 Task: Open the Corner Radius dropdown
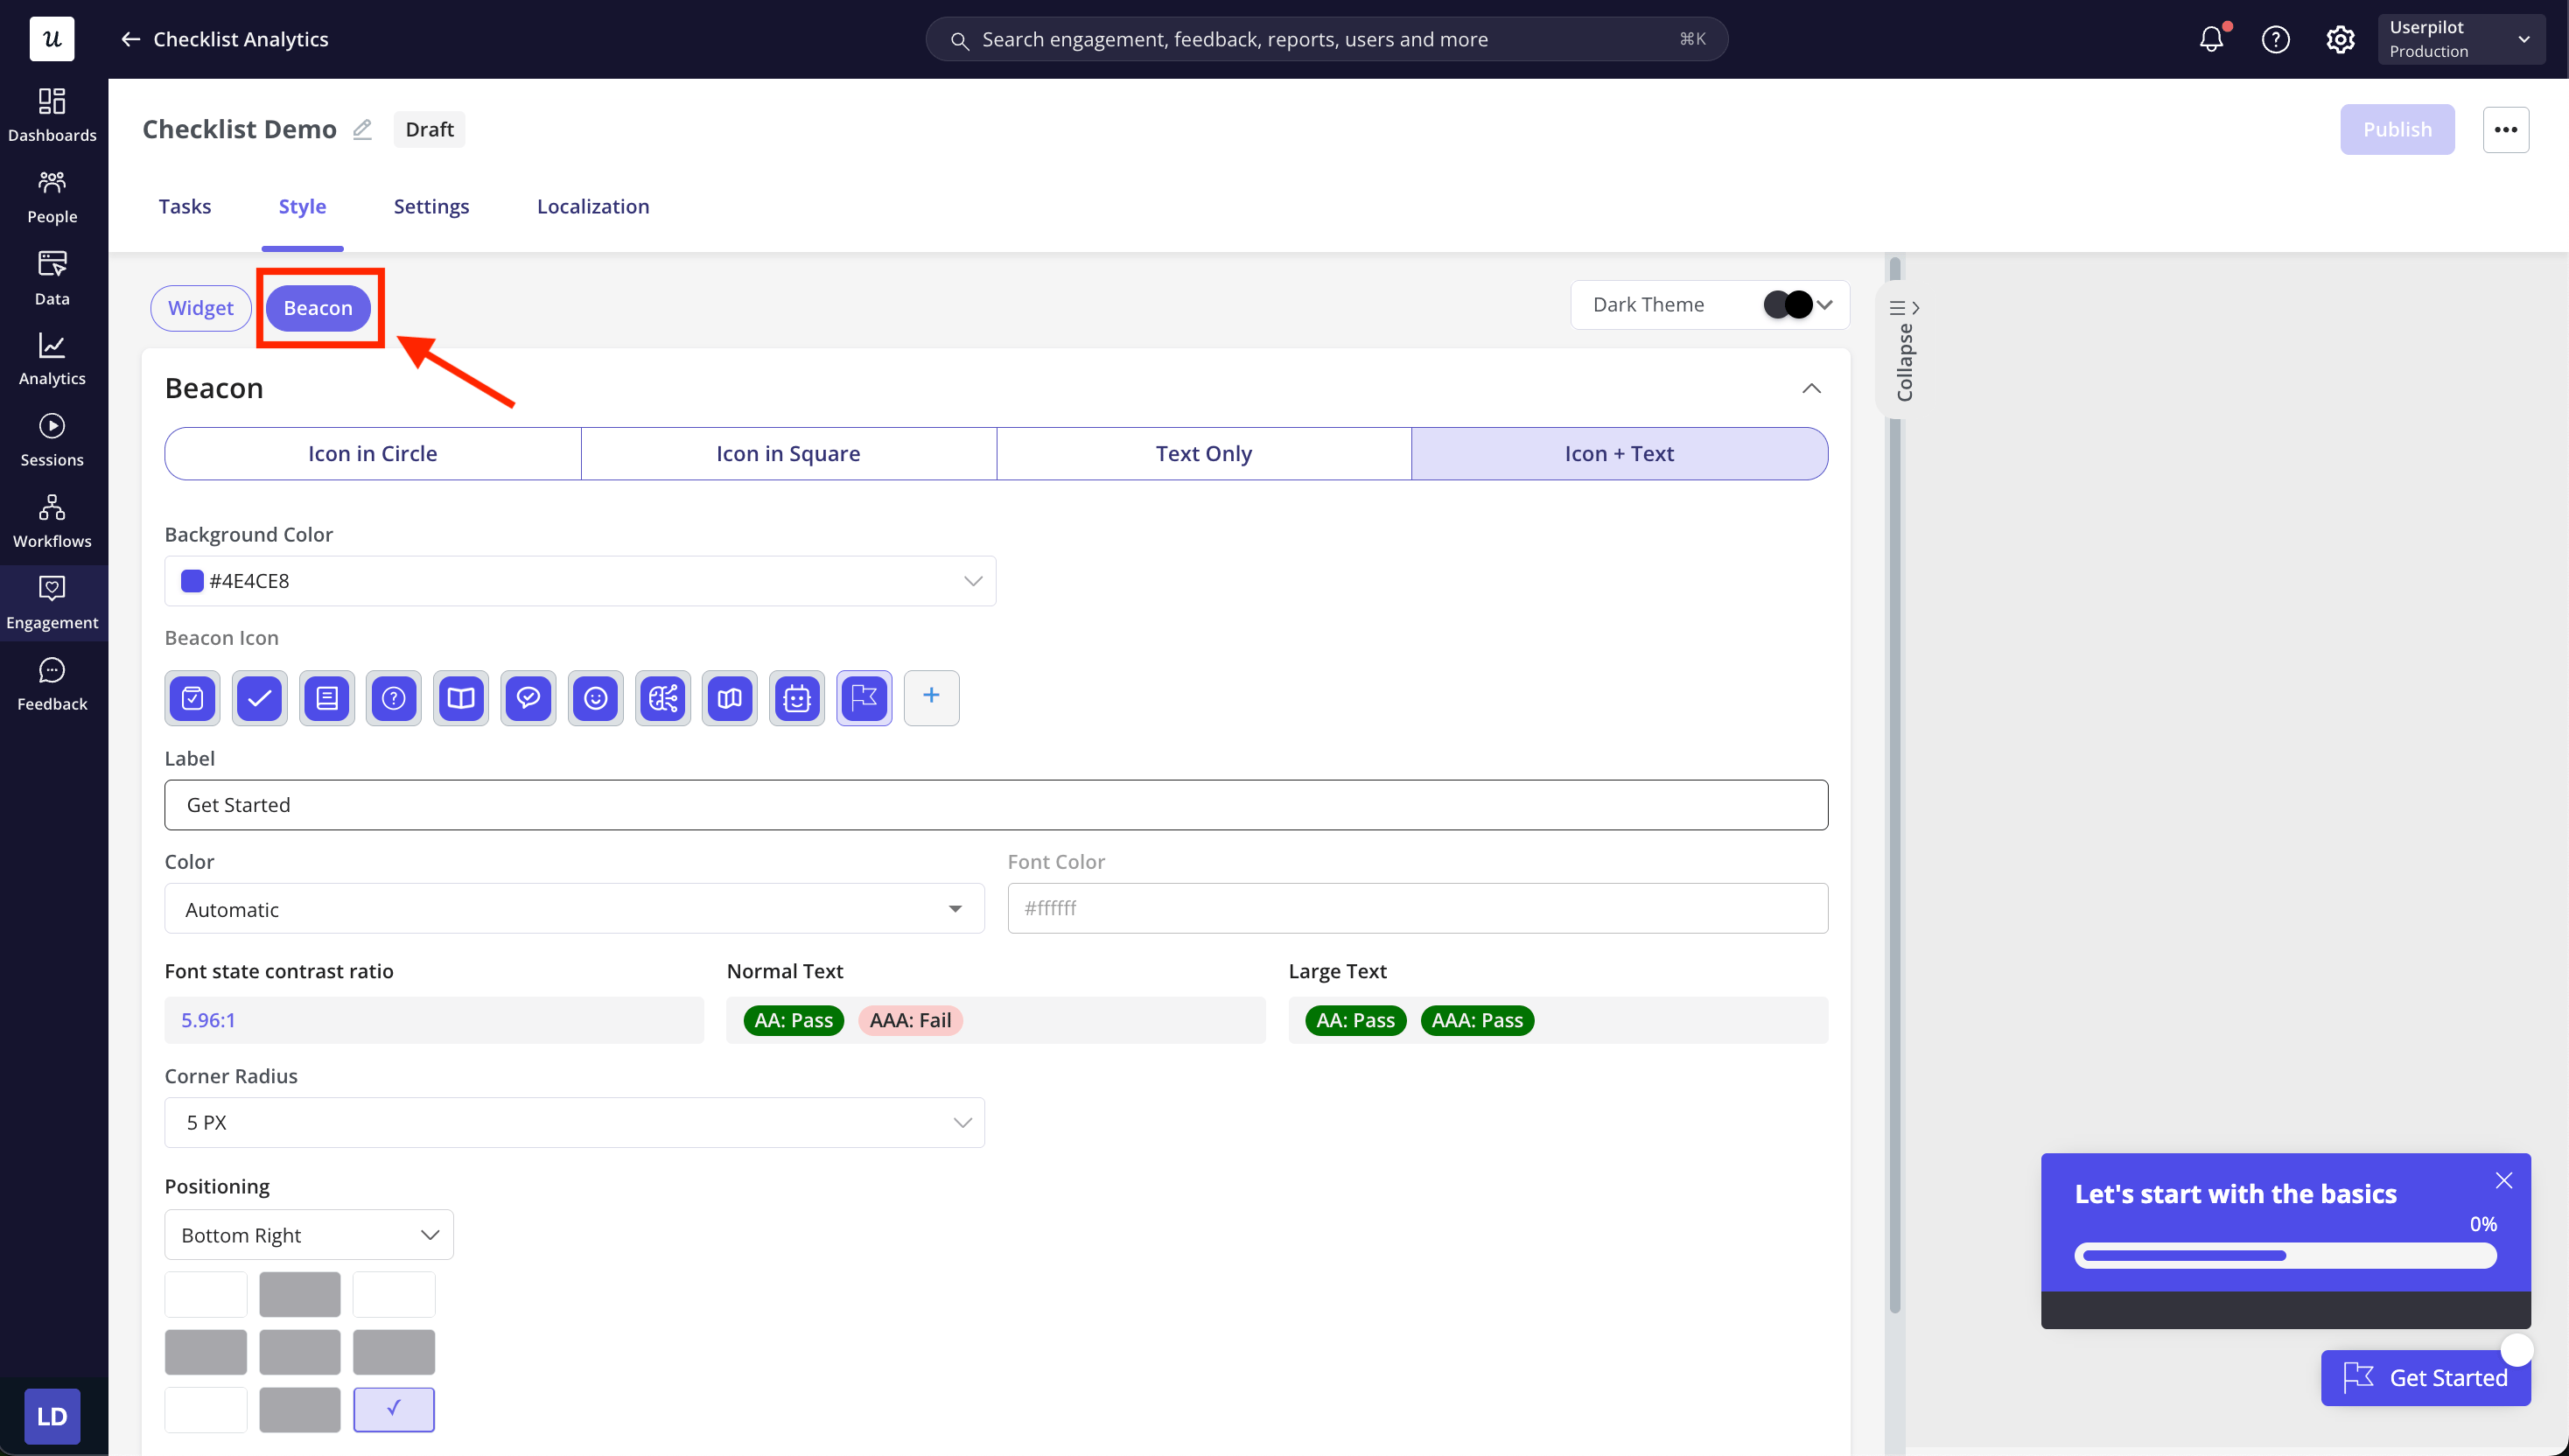tap(574, 1123)
